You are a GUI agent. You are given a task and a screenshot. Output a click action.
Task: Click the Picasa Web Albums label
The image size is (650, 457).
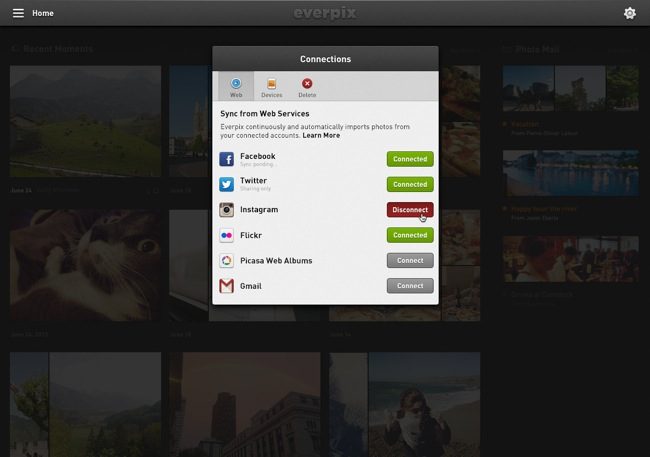276,260
